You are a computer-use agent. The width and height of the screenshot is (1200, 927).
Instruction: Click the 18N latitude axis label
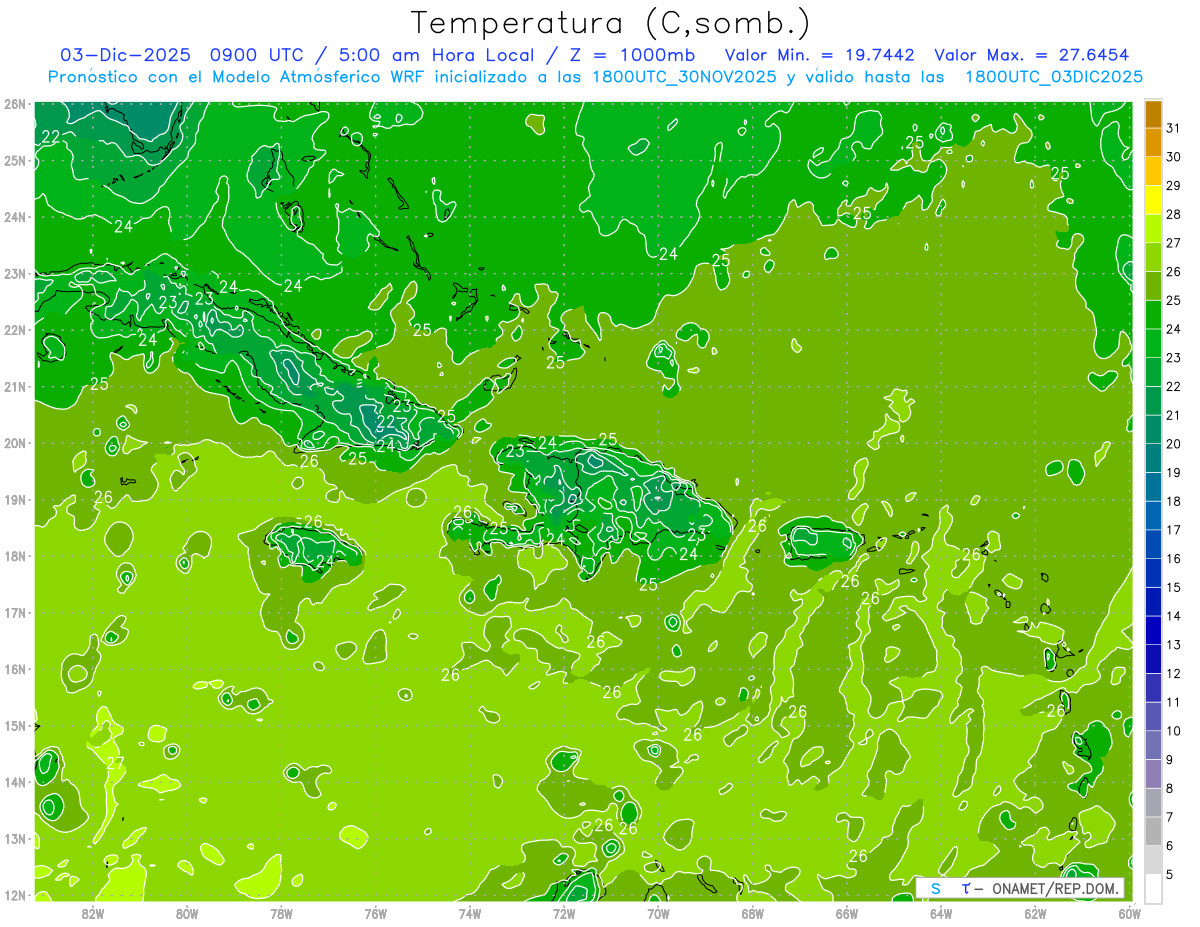pyautogui.click(x=14, y=556)
